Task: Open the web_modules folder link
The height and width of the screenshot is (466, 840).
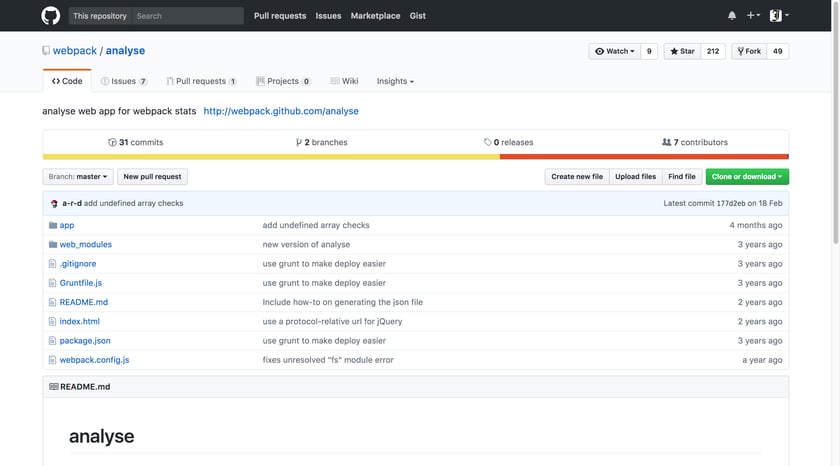Action: pyautogui.click(x=86, y=244)
